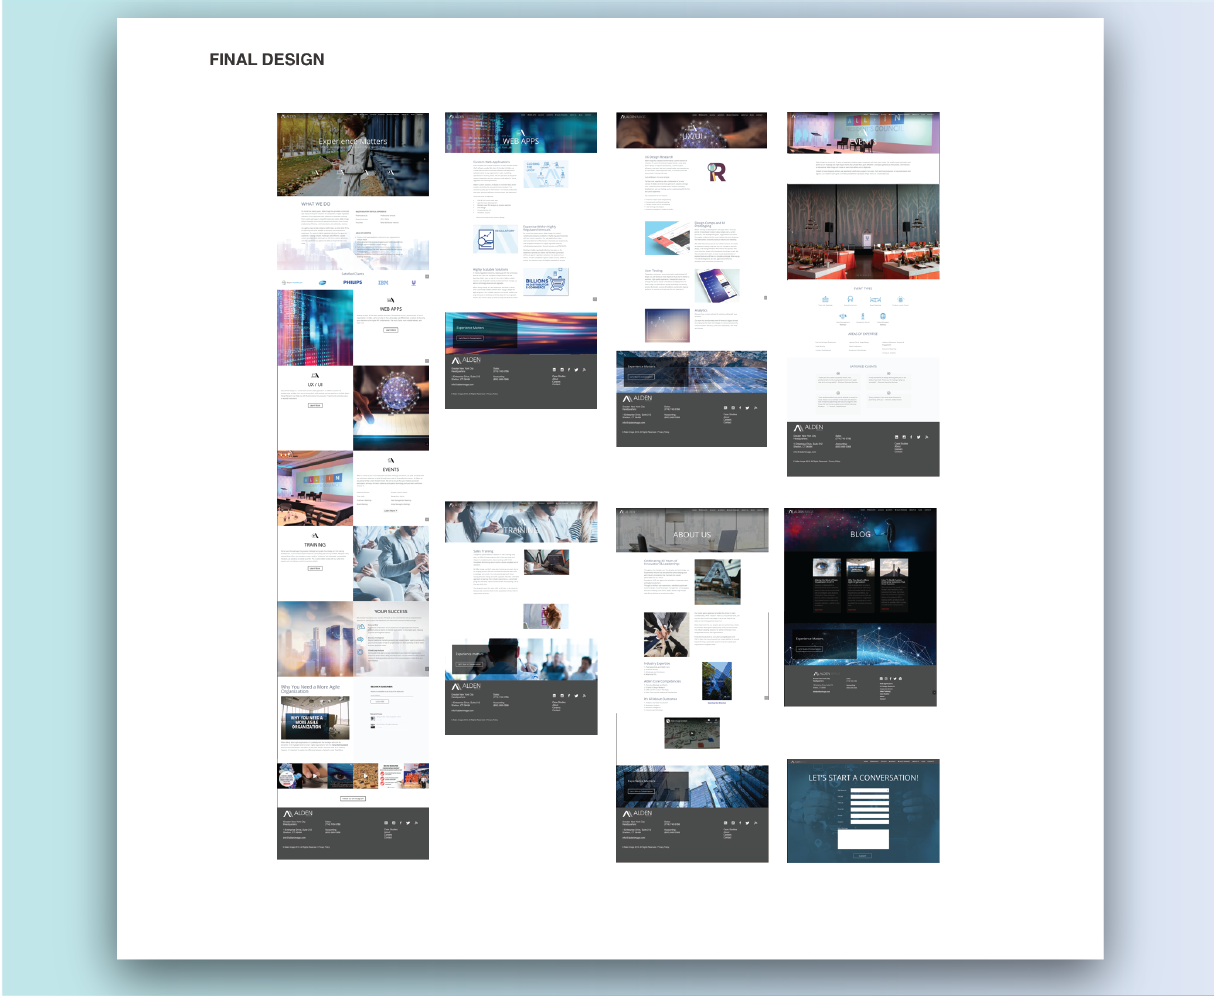Click the Facebook icon in Web Apps footer

click(x=569, y=370)
